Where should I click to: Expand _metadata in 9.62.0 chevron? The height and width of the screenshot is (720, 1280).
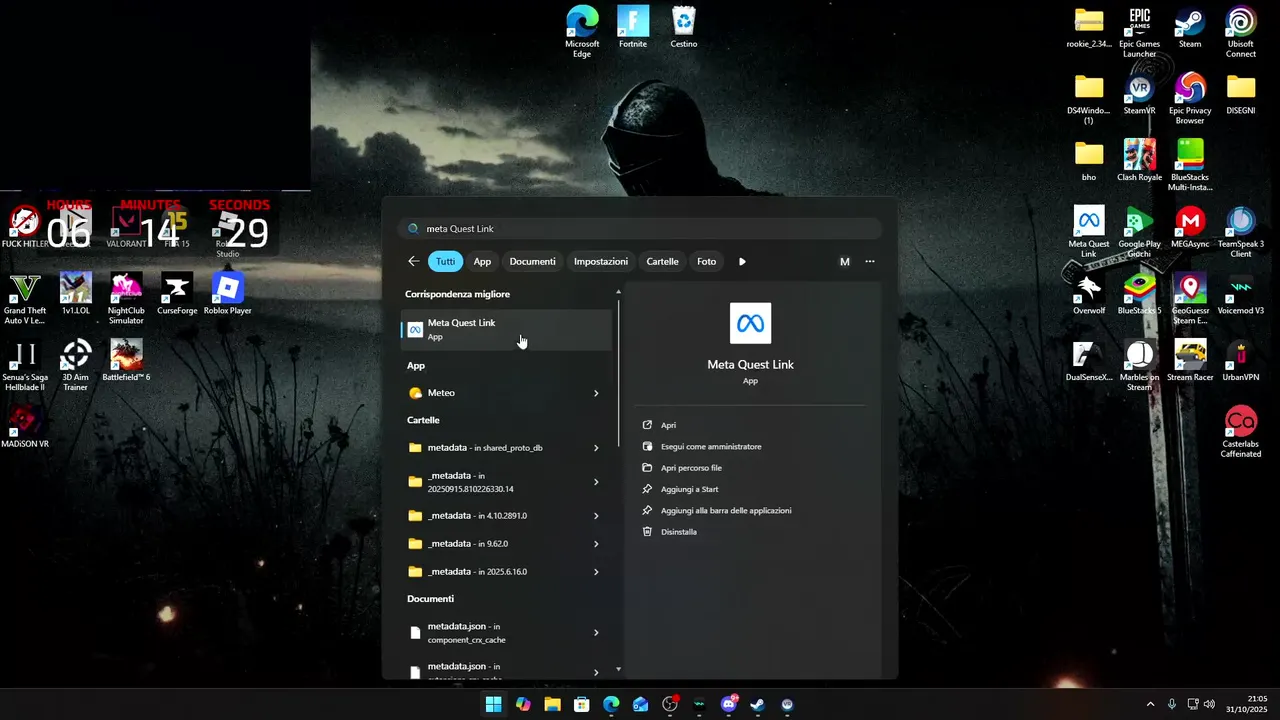[596, 544]
